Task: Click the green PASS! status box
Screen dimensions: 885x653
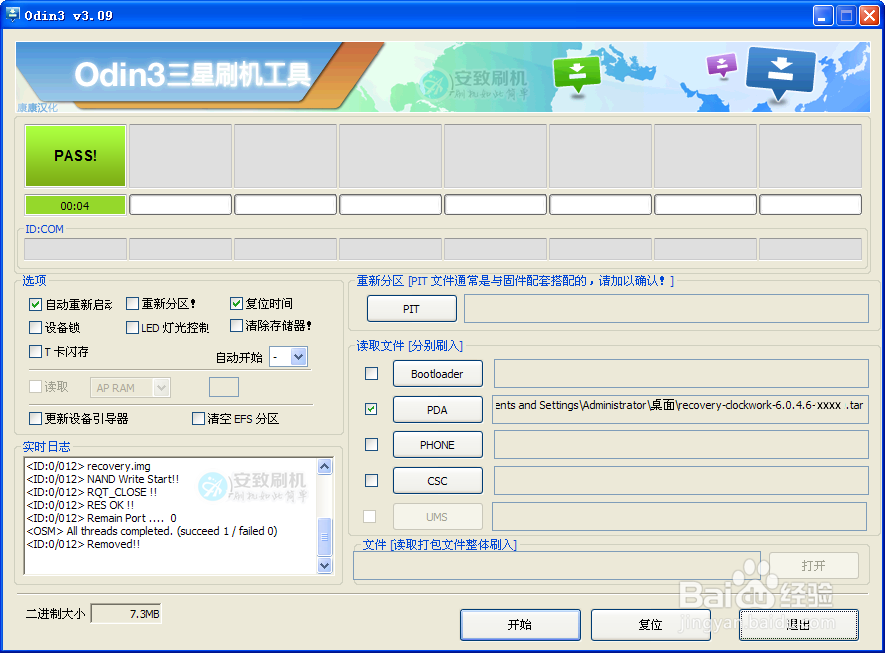Action: click(x=75, y=156)
